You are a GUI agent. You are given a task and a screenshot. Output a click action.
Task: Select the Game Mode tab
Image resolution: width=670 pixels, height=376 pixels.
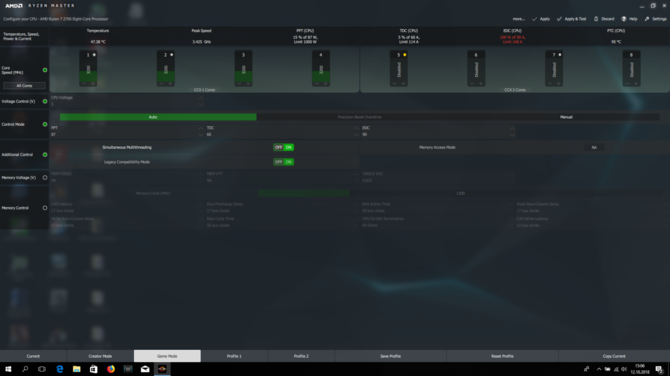click(167, 356)
